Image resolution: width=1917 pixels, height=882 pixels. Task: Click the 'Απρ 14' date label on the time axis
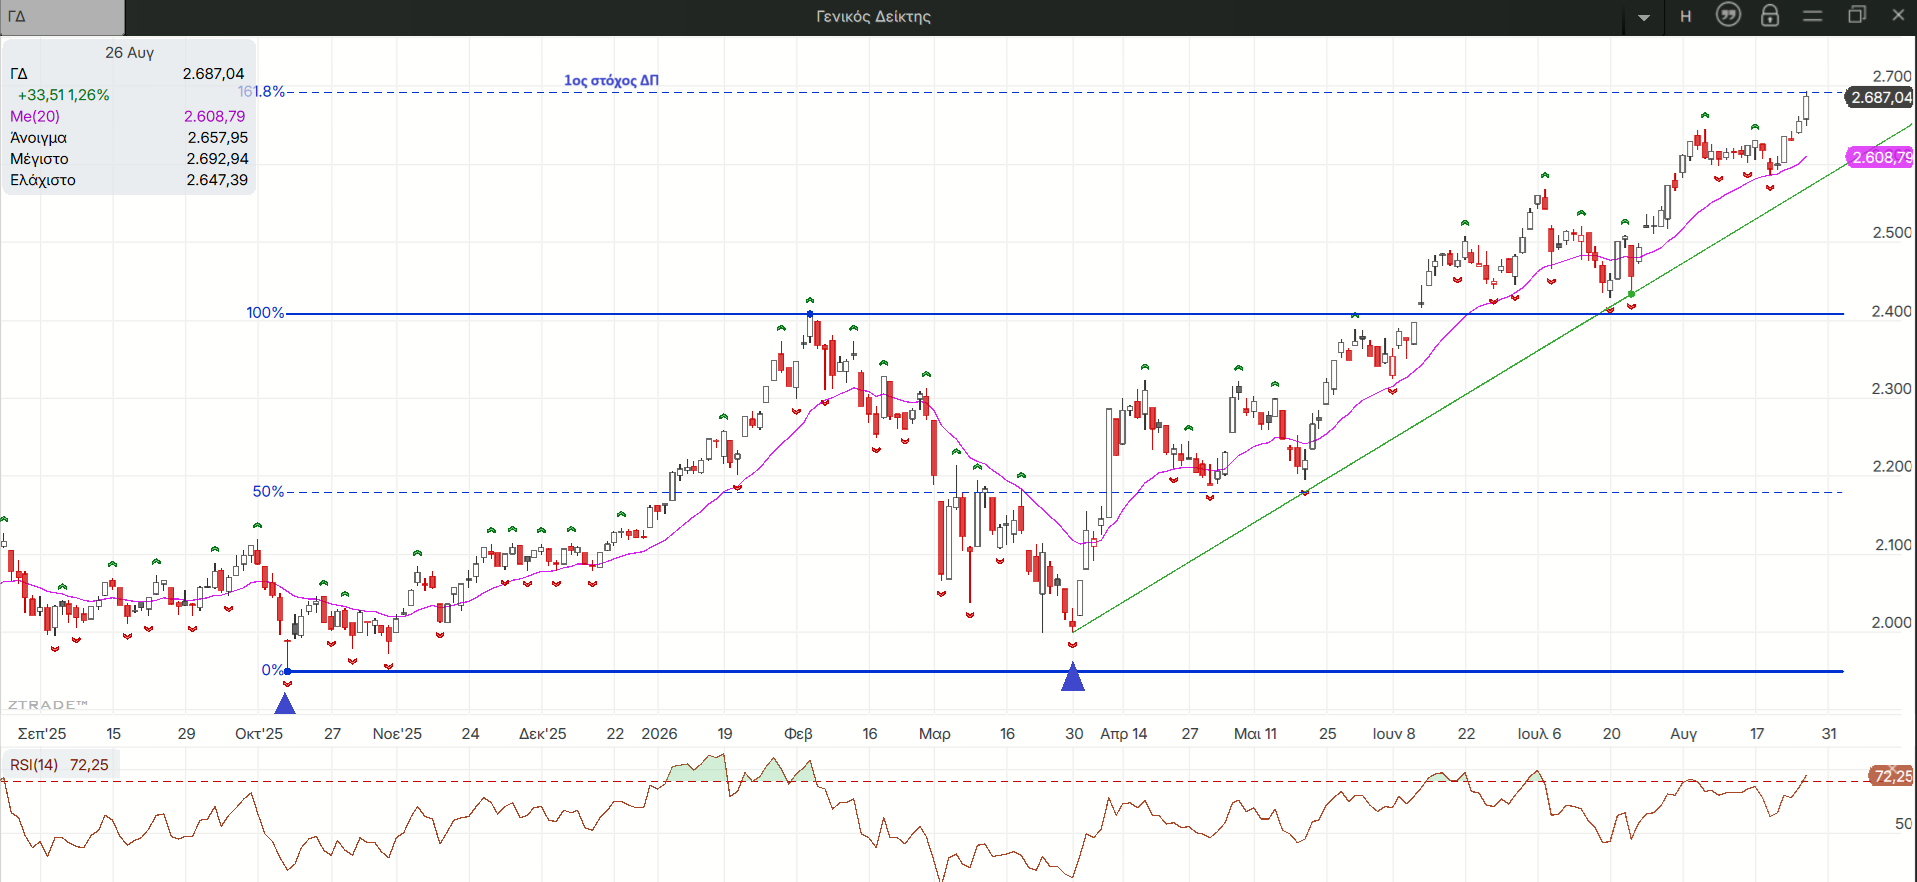tap(1124, 734)
